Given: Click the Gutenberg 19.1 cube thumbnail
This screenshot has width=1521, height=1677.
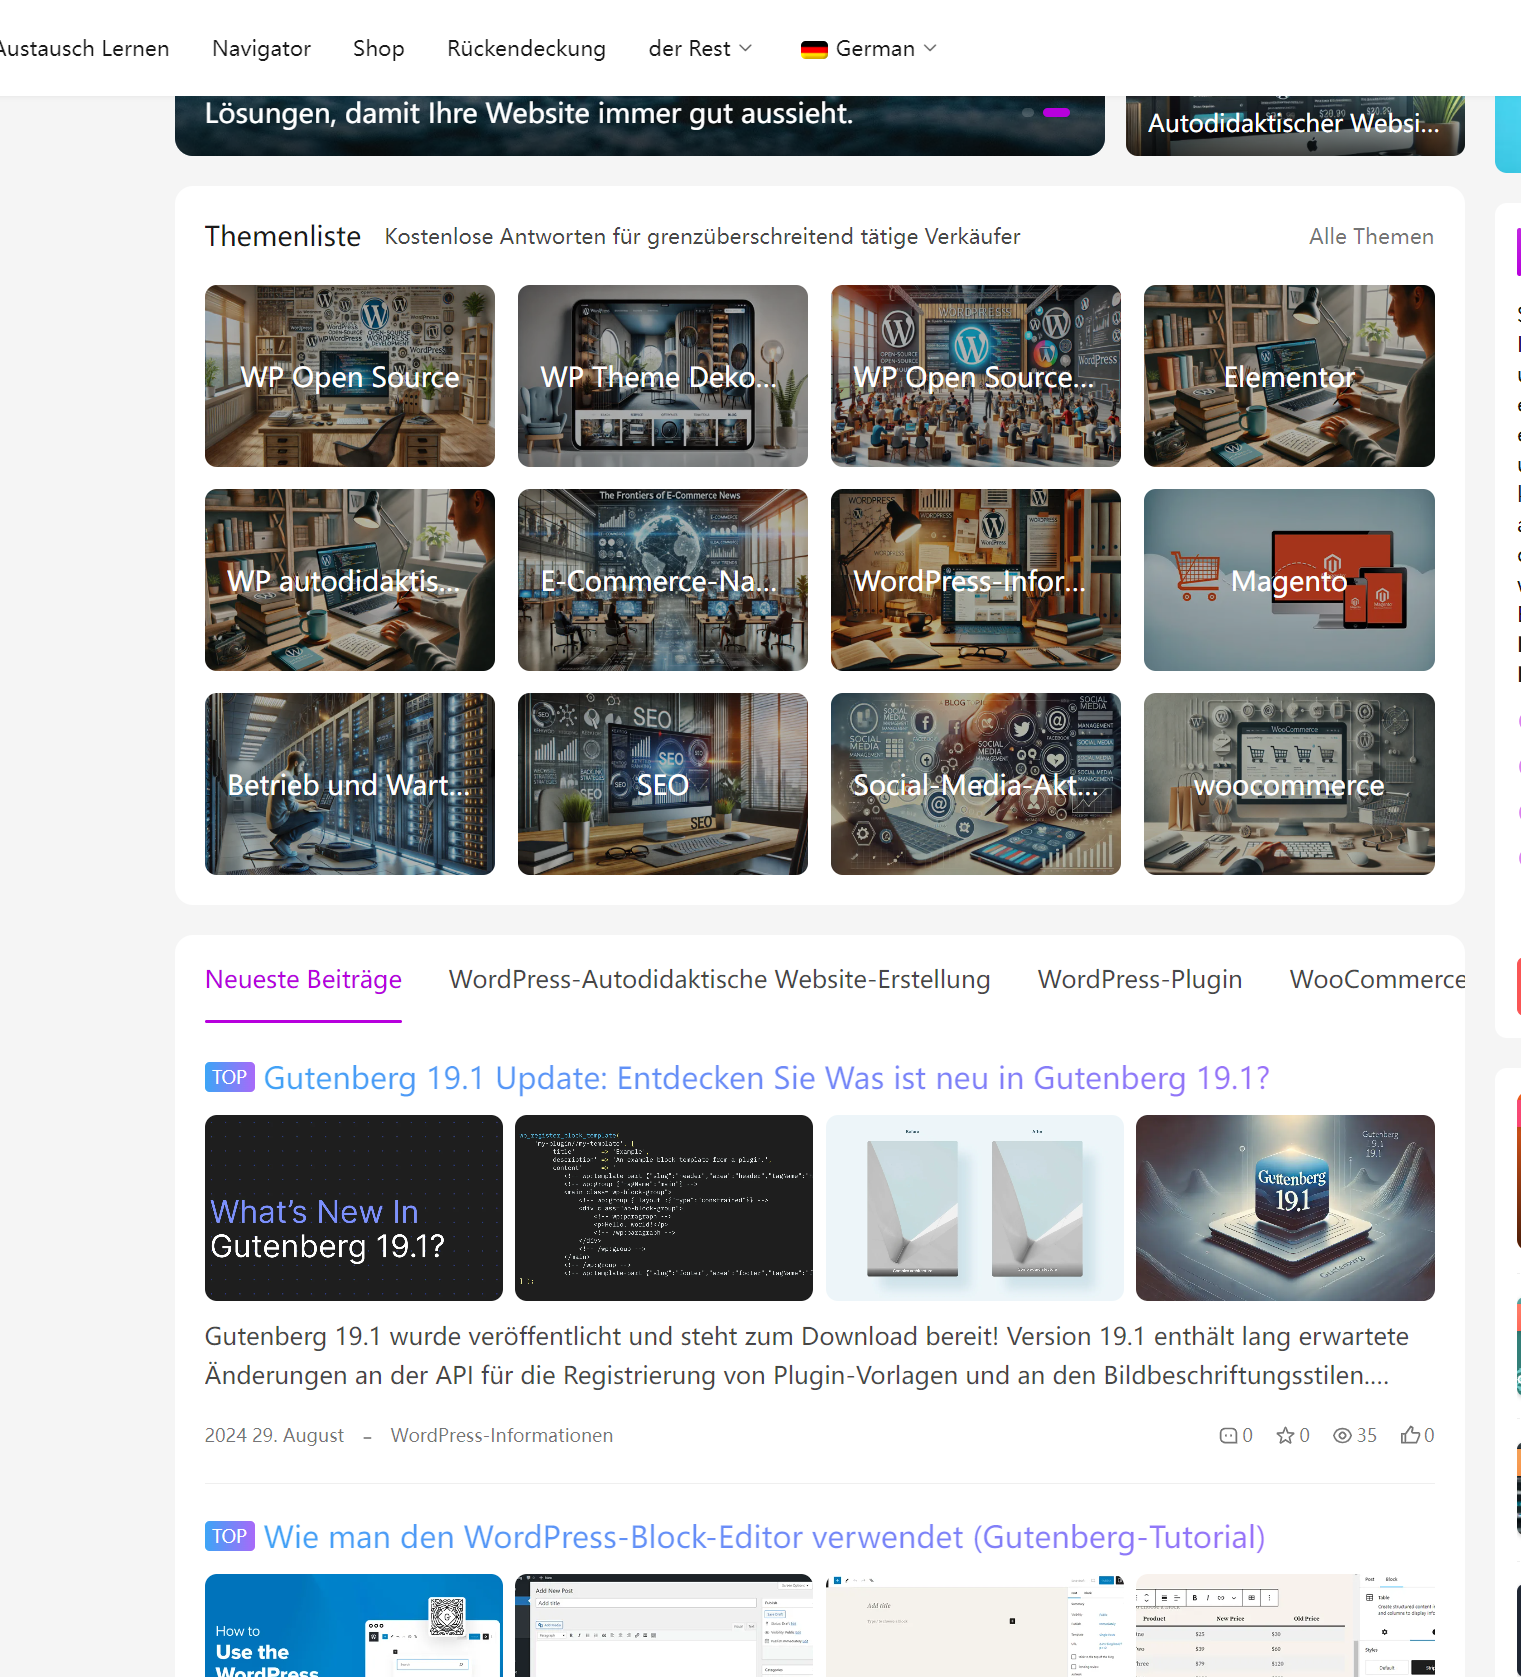Looking at the screenshot, I should [1285, 1208].
